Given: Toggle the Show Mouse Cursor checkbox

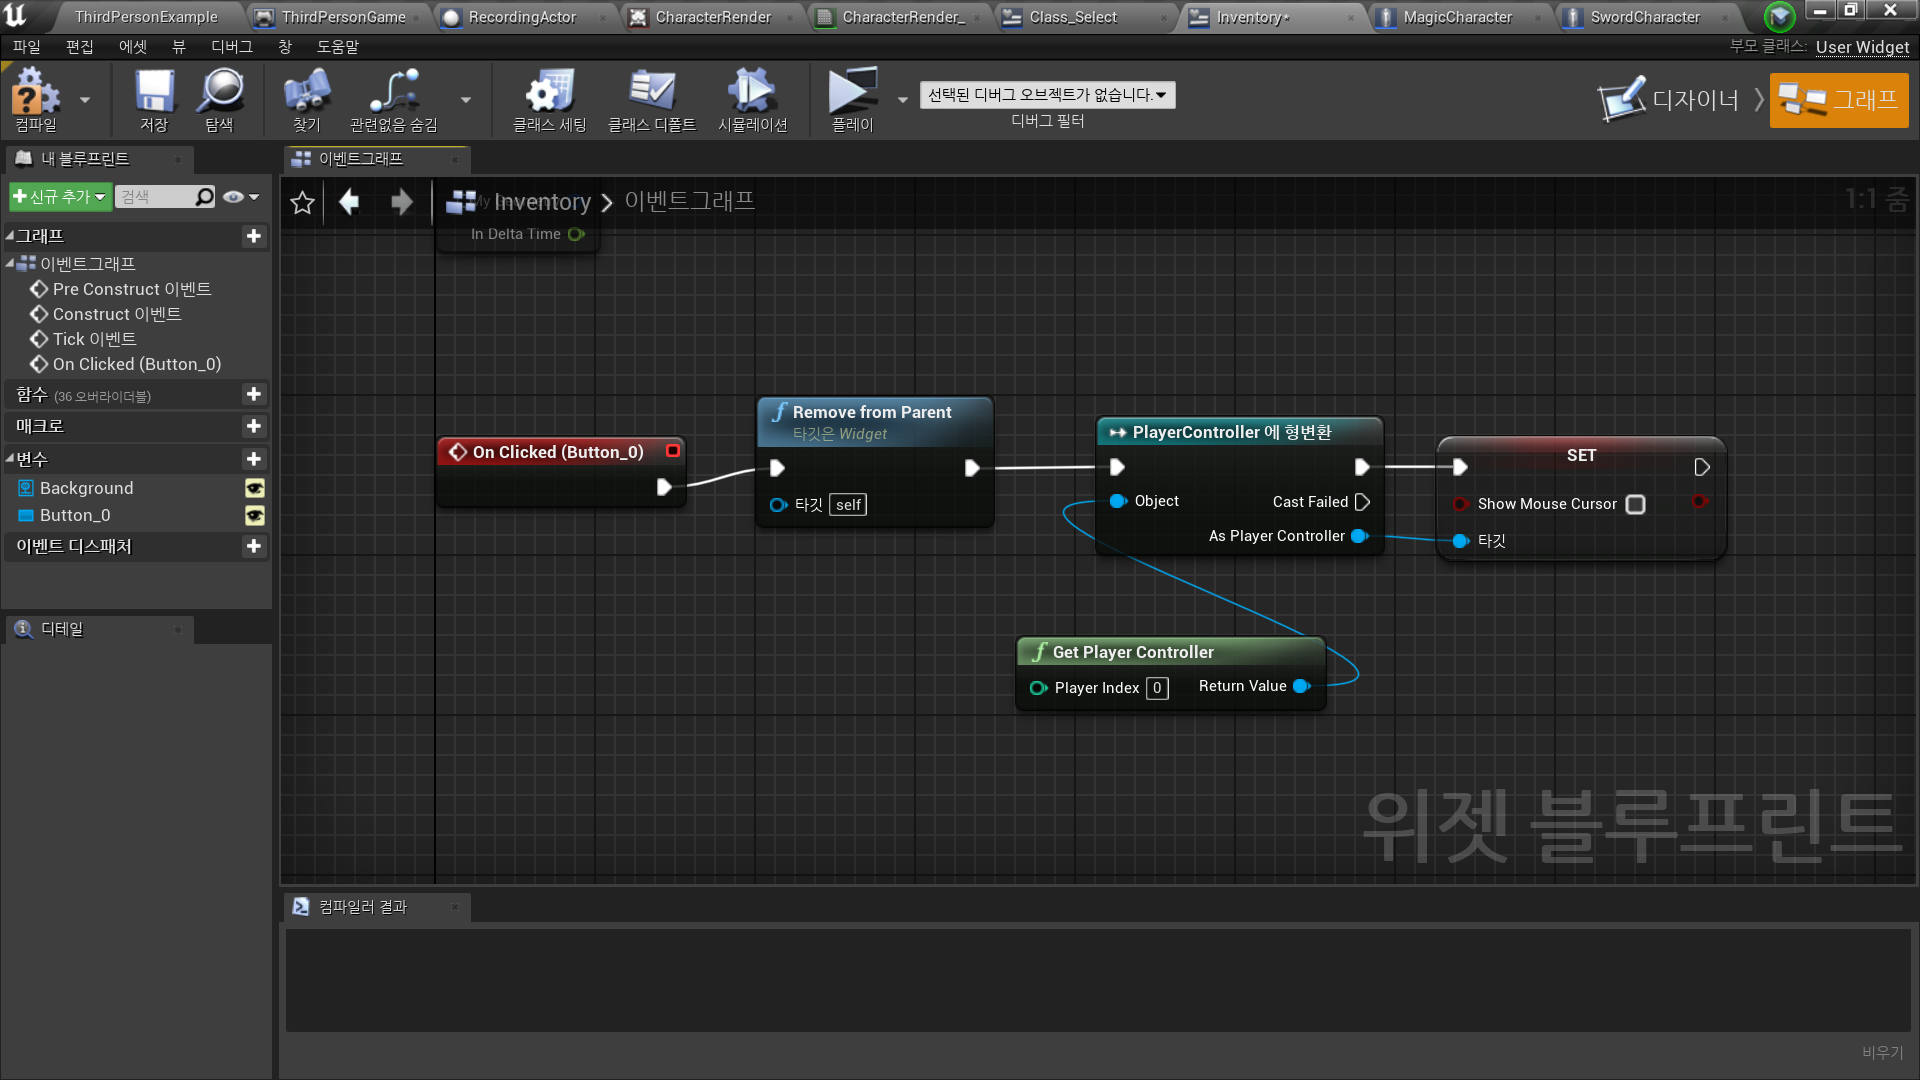Looking at the screenshot, I should [1635, 505].
